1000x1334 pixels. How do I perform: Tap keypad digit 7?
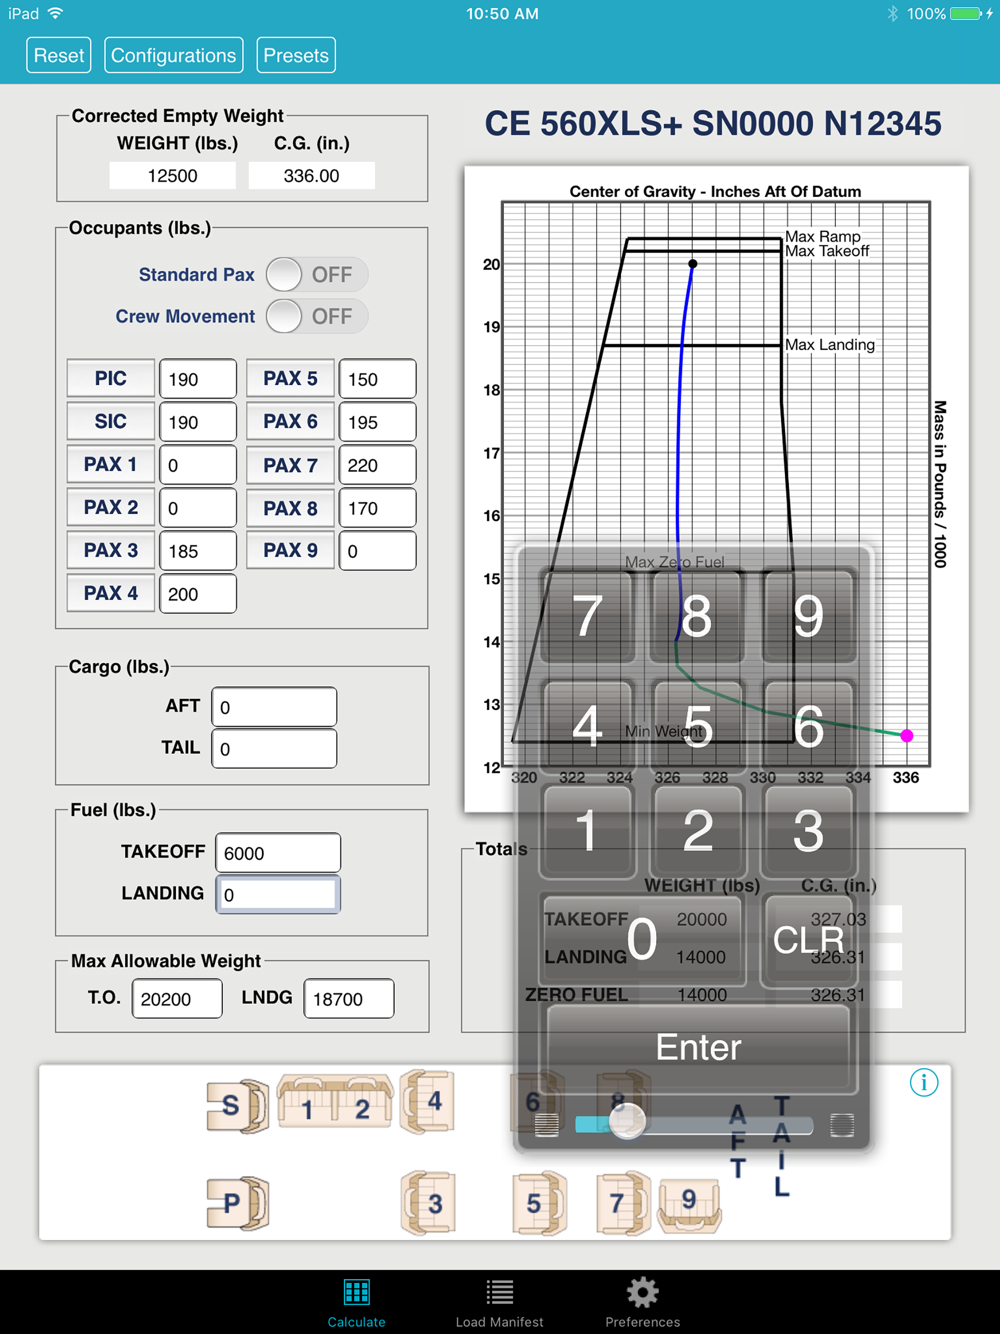tap(588, 615)
